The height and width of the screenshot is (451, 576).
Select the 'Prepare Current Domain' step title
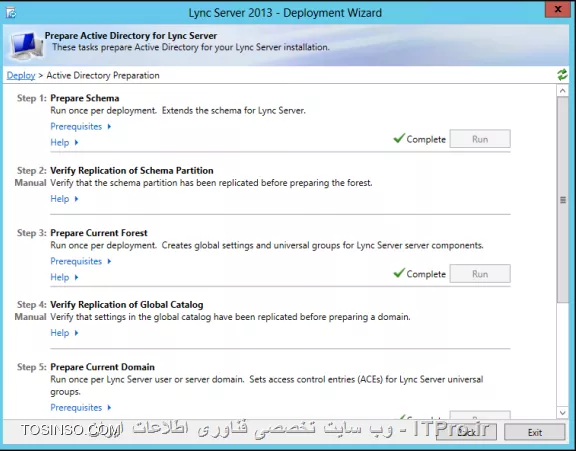102,367
